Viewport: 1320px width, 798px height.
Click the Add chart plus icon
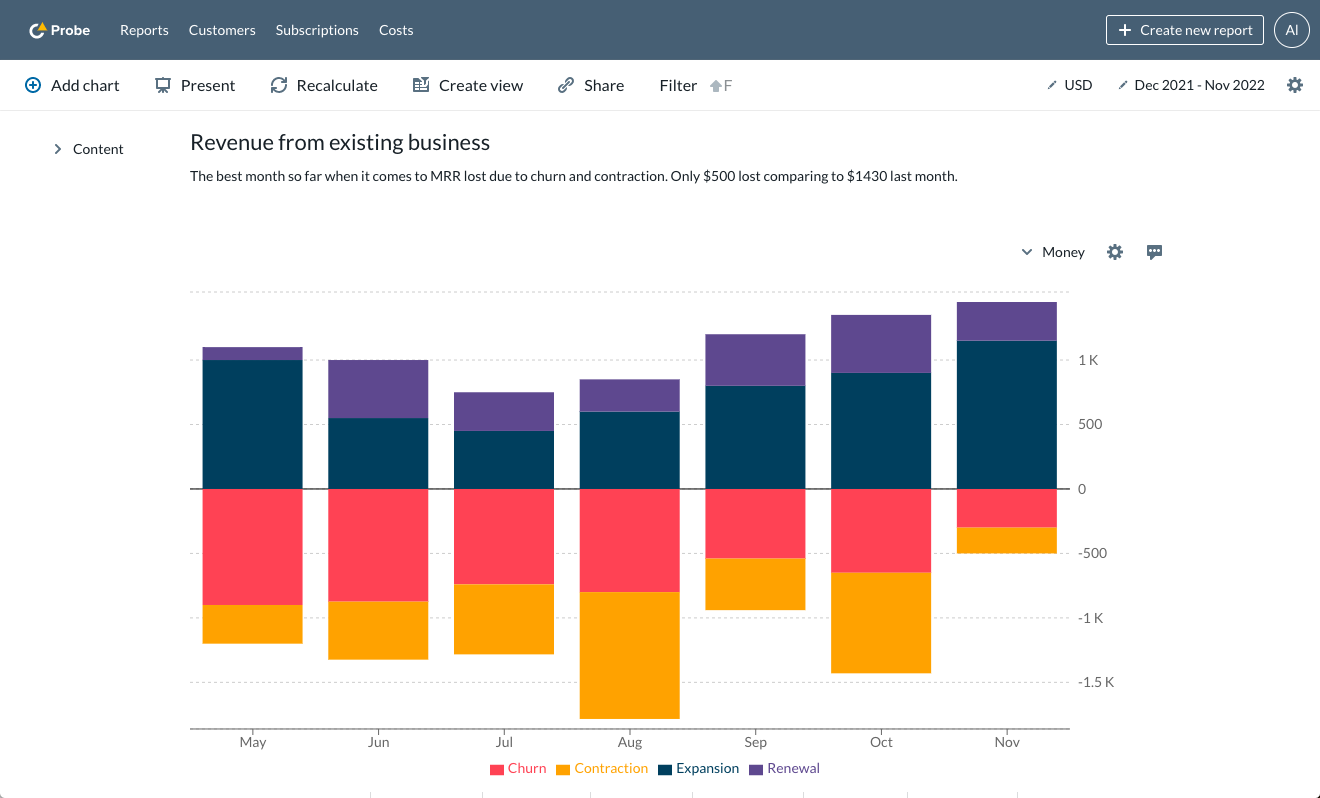[x=33, y=85]
